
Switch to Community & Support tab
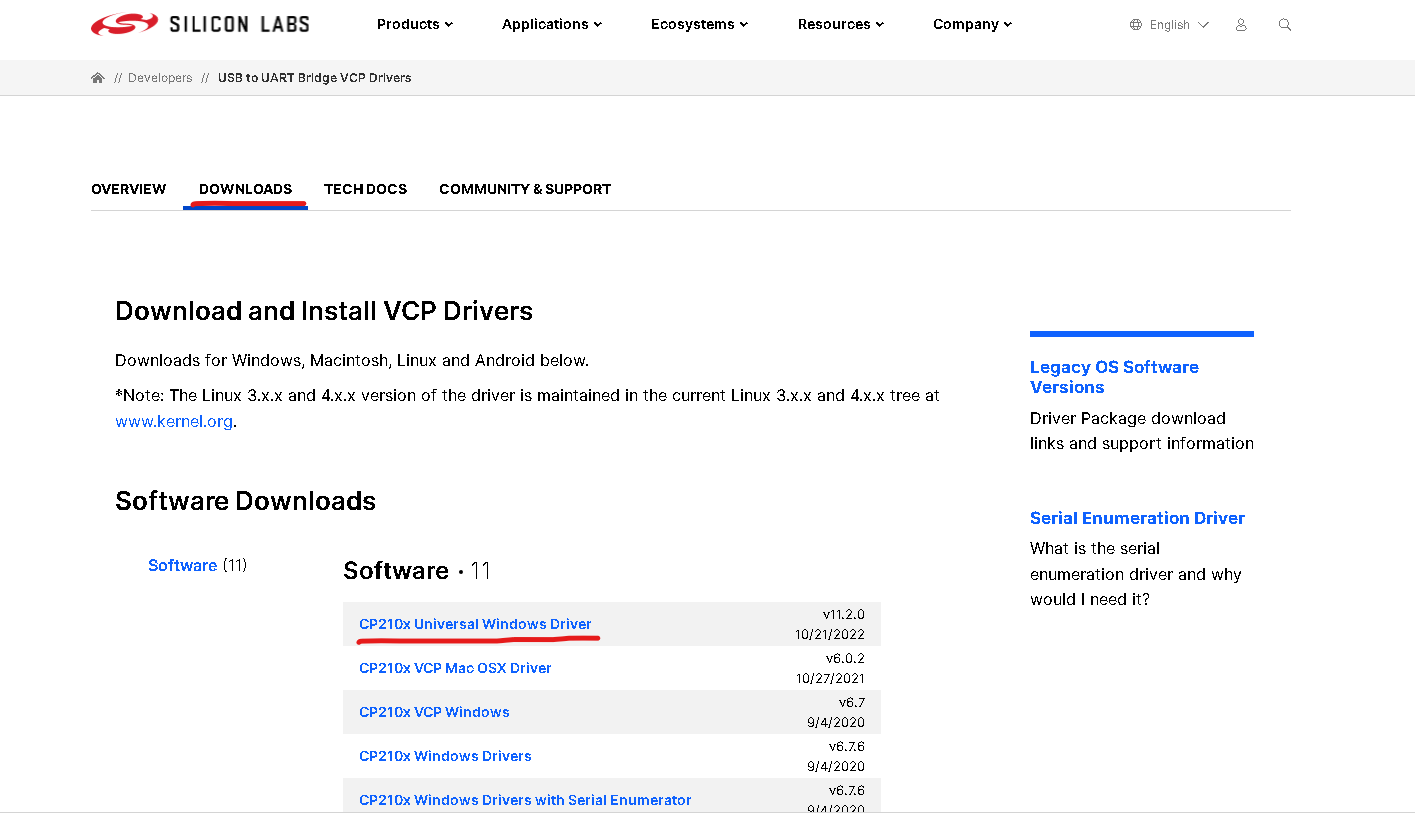point(525,189)
